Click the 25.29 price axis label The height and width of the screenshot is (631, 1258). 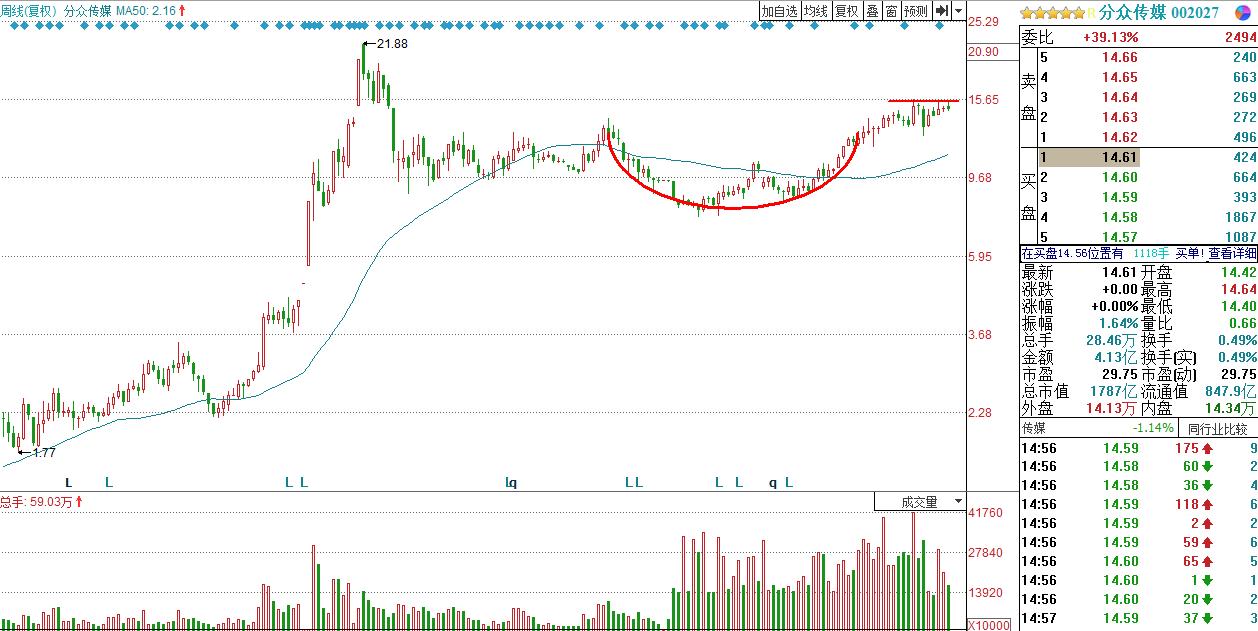point(985,21)
